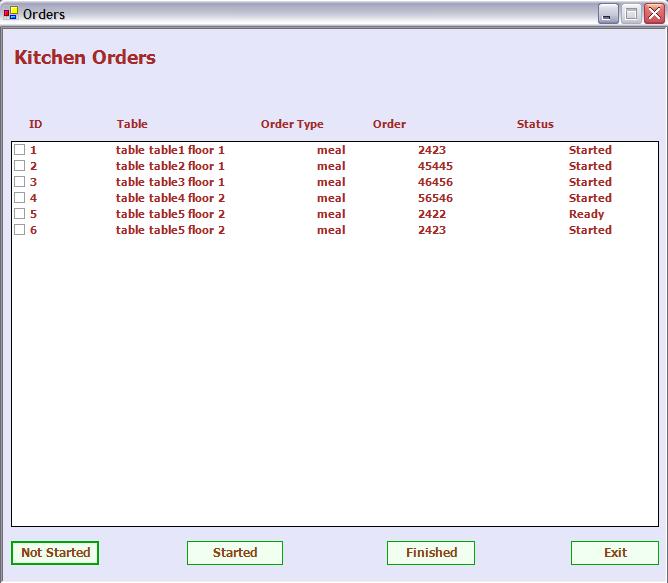Image resolution: width=668 pixels, height=583 pixels.
Task: Mark the checkbox for order ID 6
Action: pos(19,230)
